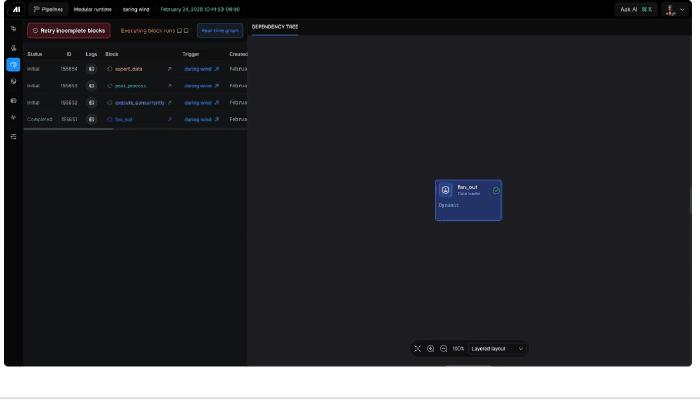Open the terminal-like sidebar icon
This screenshot has width=700, height=399.
(x=13, y=100)
